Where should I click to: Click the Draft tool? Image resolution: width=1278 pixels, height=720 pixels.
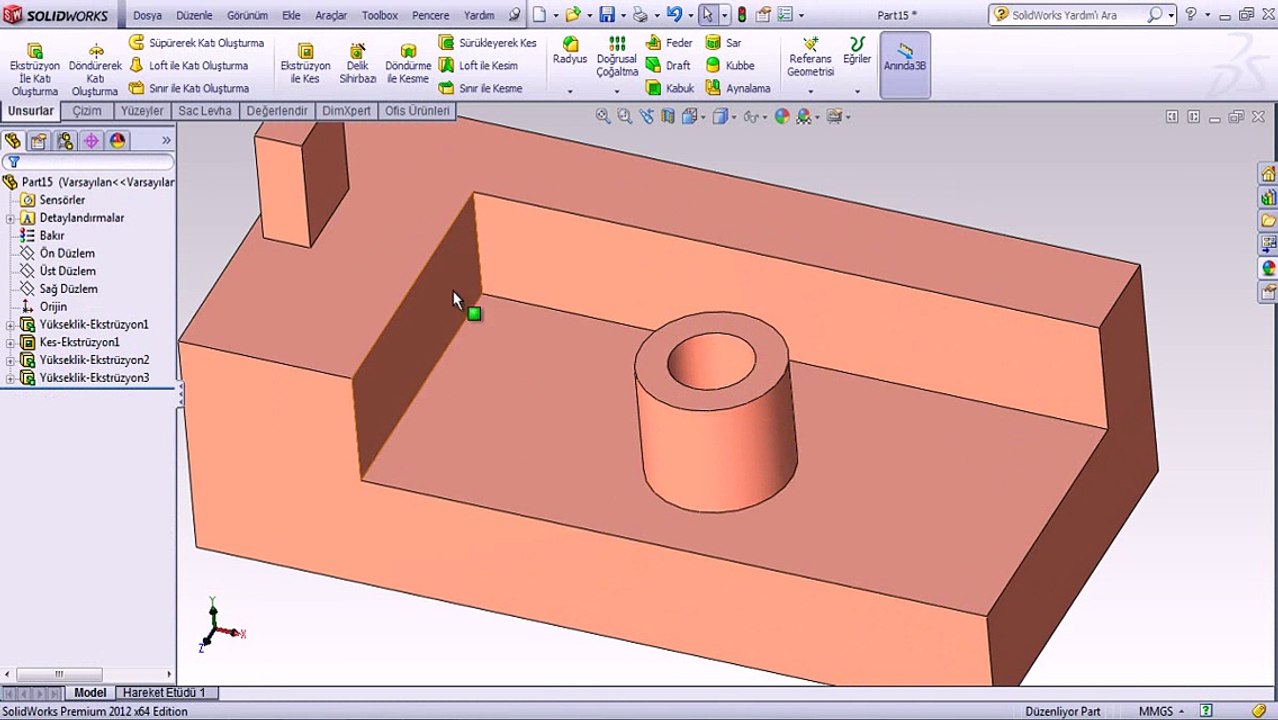(668, 65)
